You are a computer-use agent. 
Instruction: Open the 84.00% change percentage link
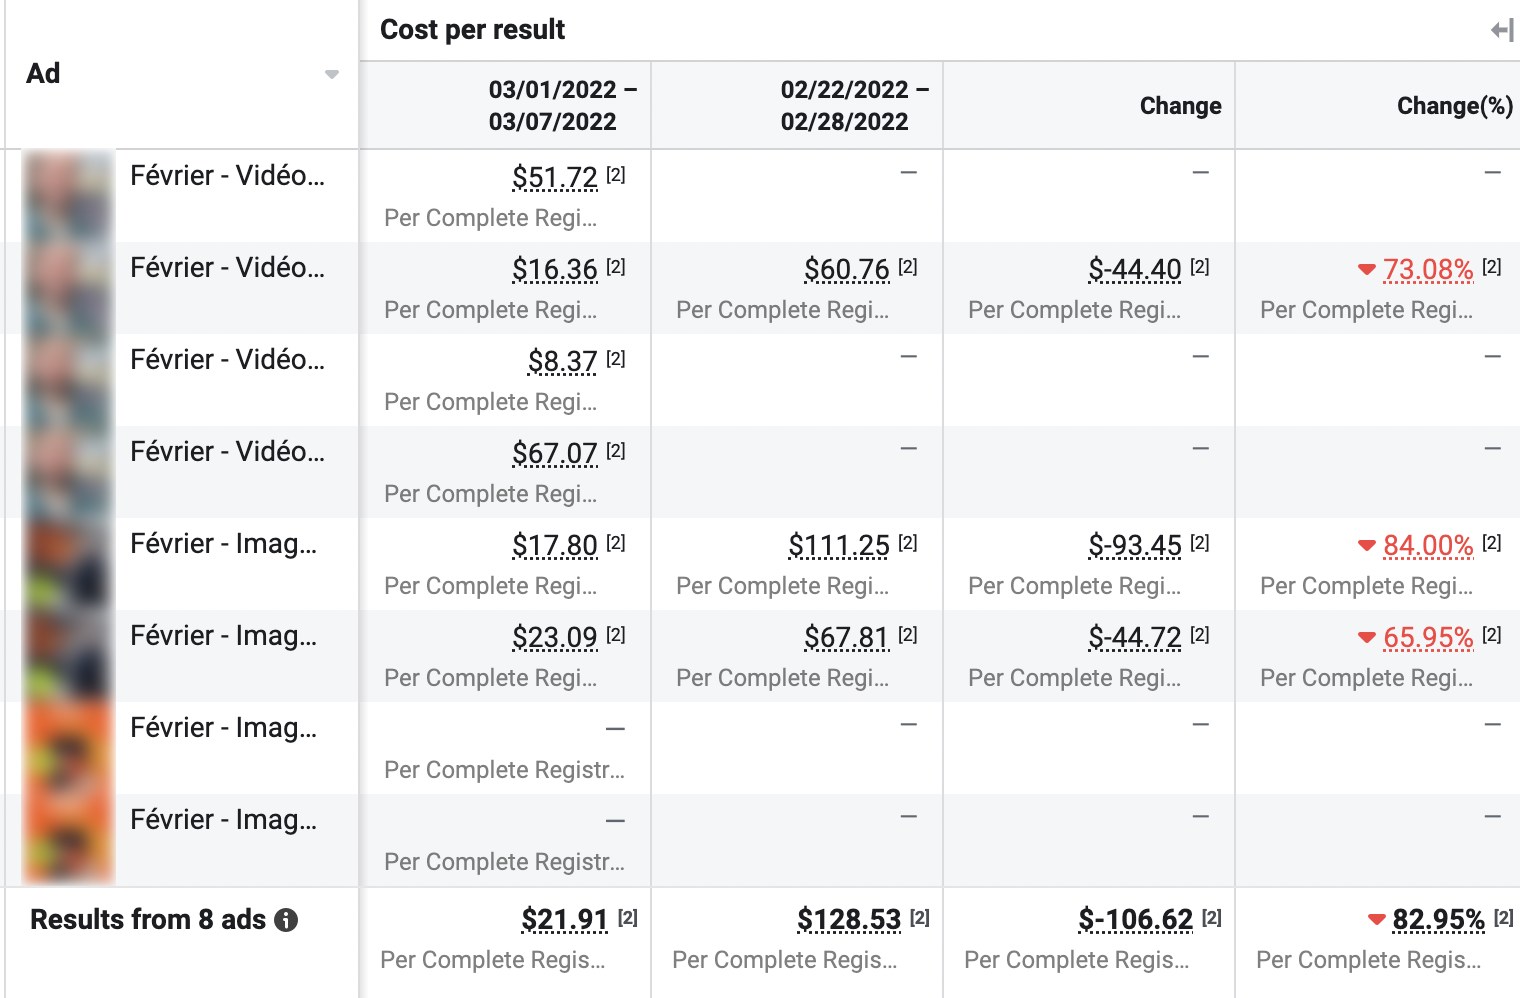(x=1427, y=545)
